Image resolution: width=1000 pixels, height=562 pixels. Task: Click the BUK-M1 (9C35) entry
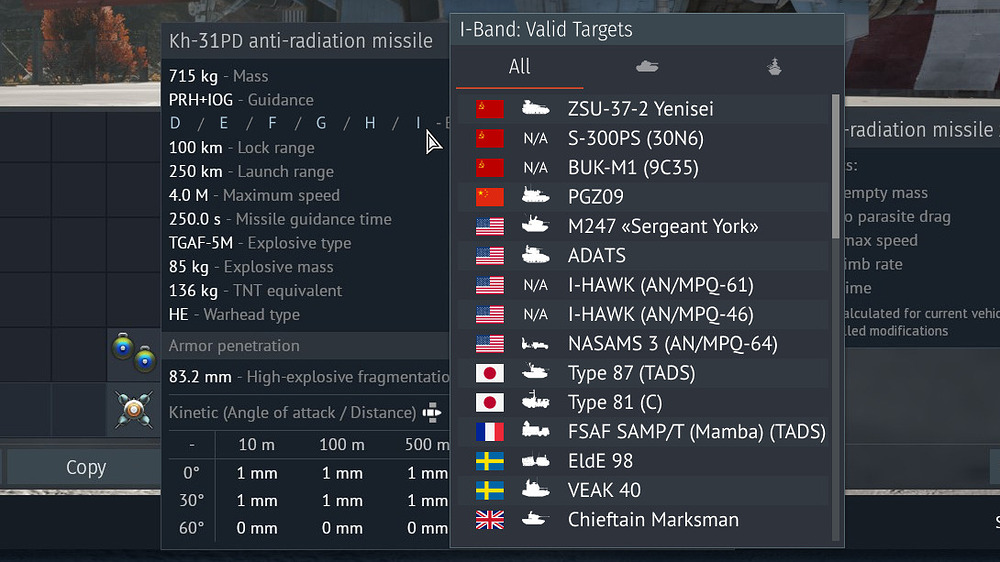point(643,168)
